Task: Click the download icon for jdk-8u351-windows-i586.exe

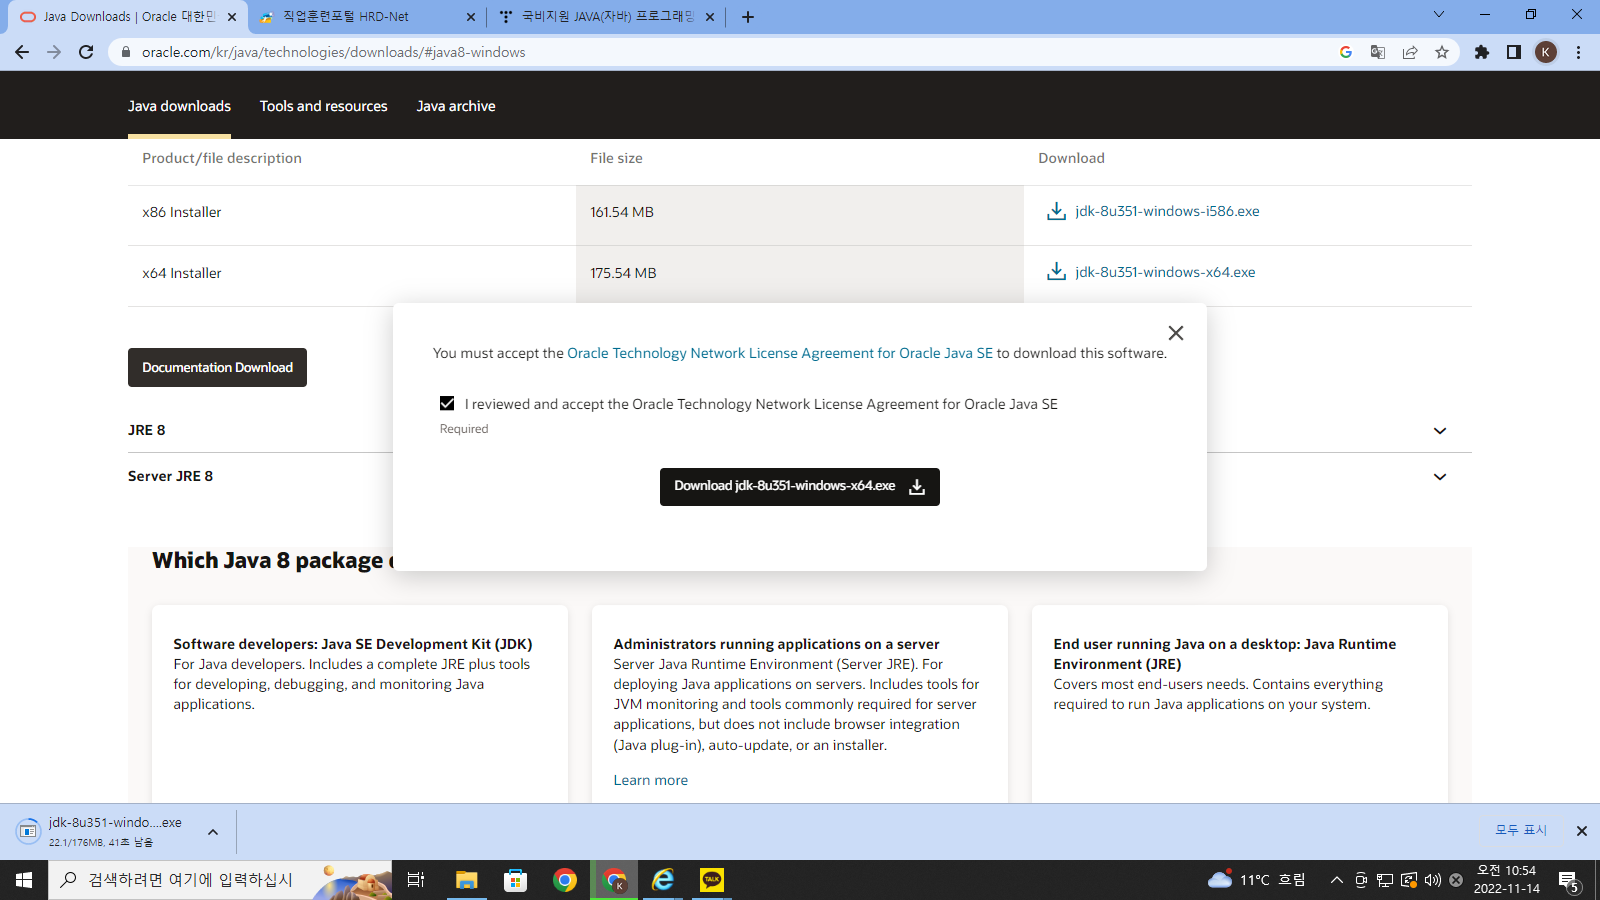Action: (1056, 211)
